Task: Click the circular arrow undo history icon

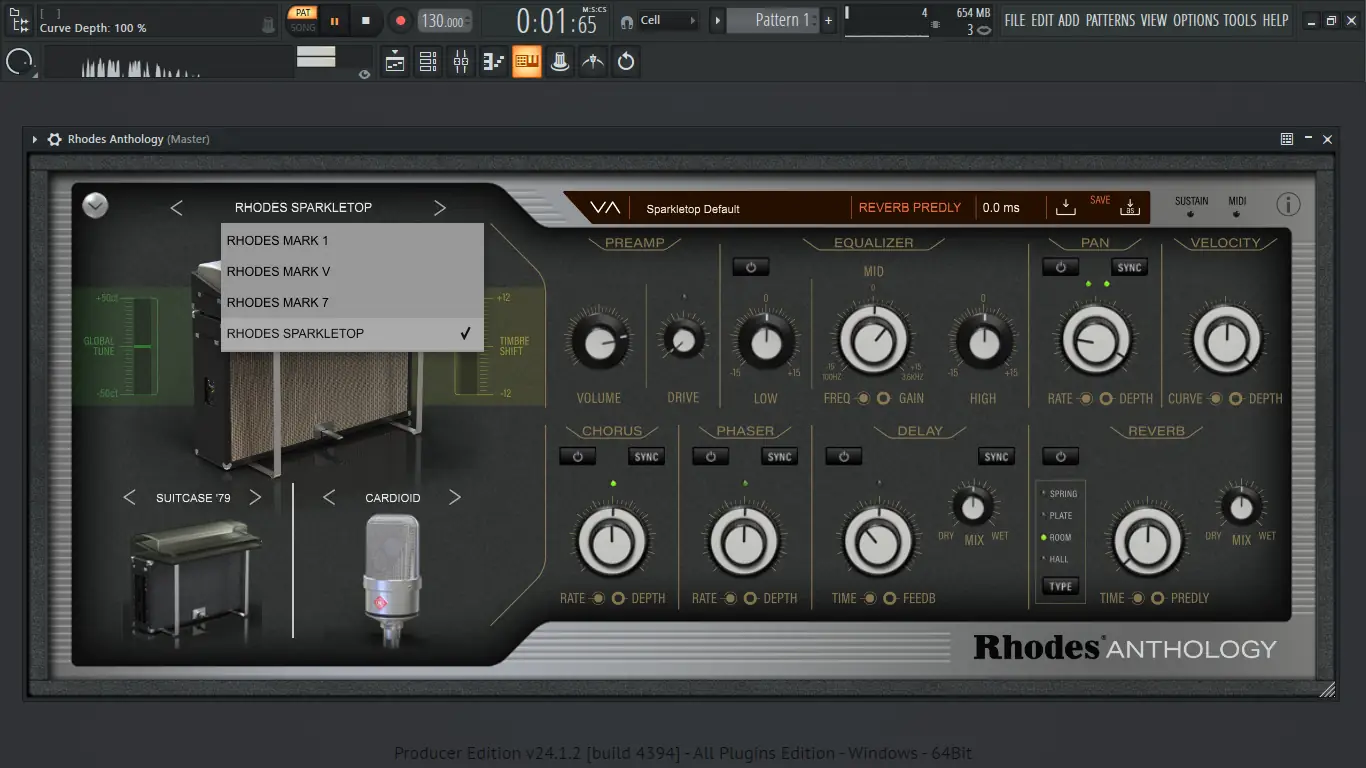Action: point(626,62)
